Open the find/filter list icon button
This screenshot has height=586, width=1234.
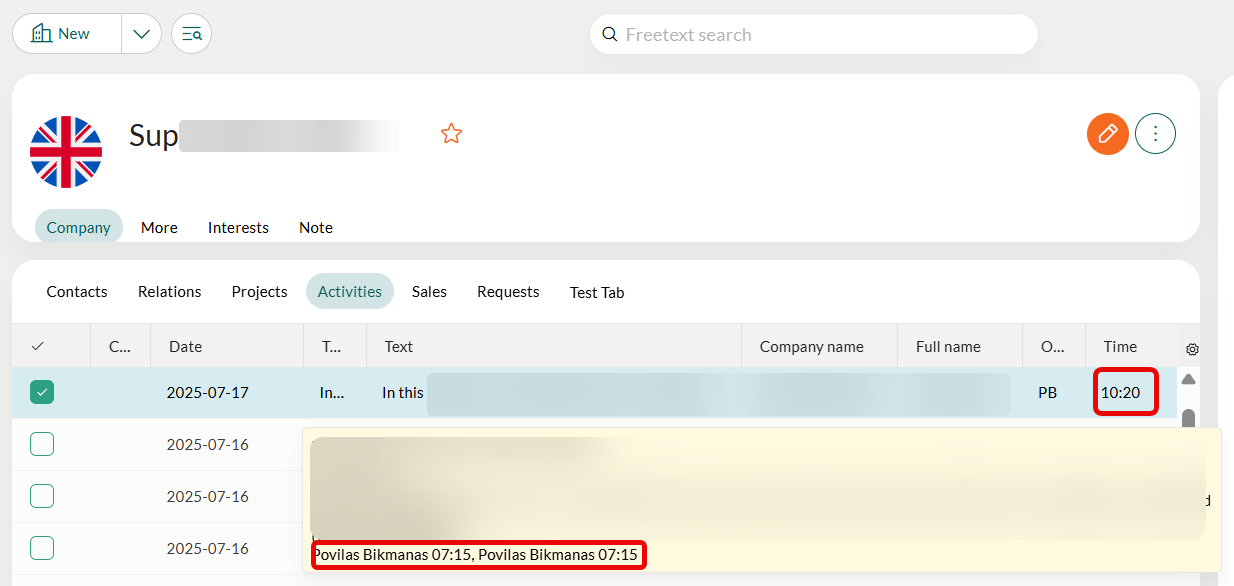click(x=191, y=34)
